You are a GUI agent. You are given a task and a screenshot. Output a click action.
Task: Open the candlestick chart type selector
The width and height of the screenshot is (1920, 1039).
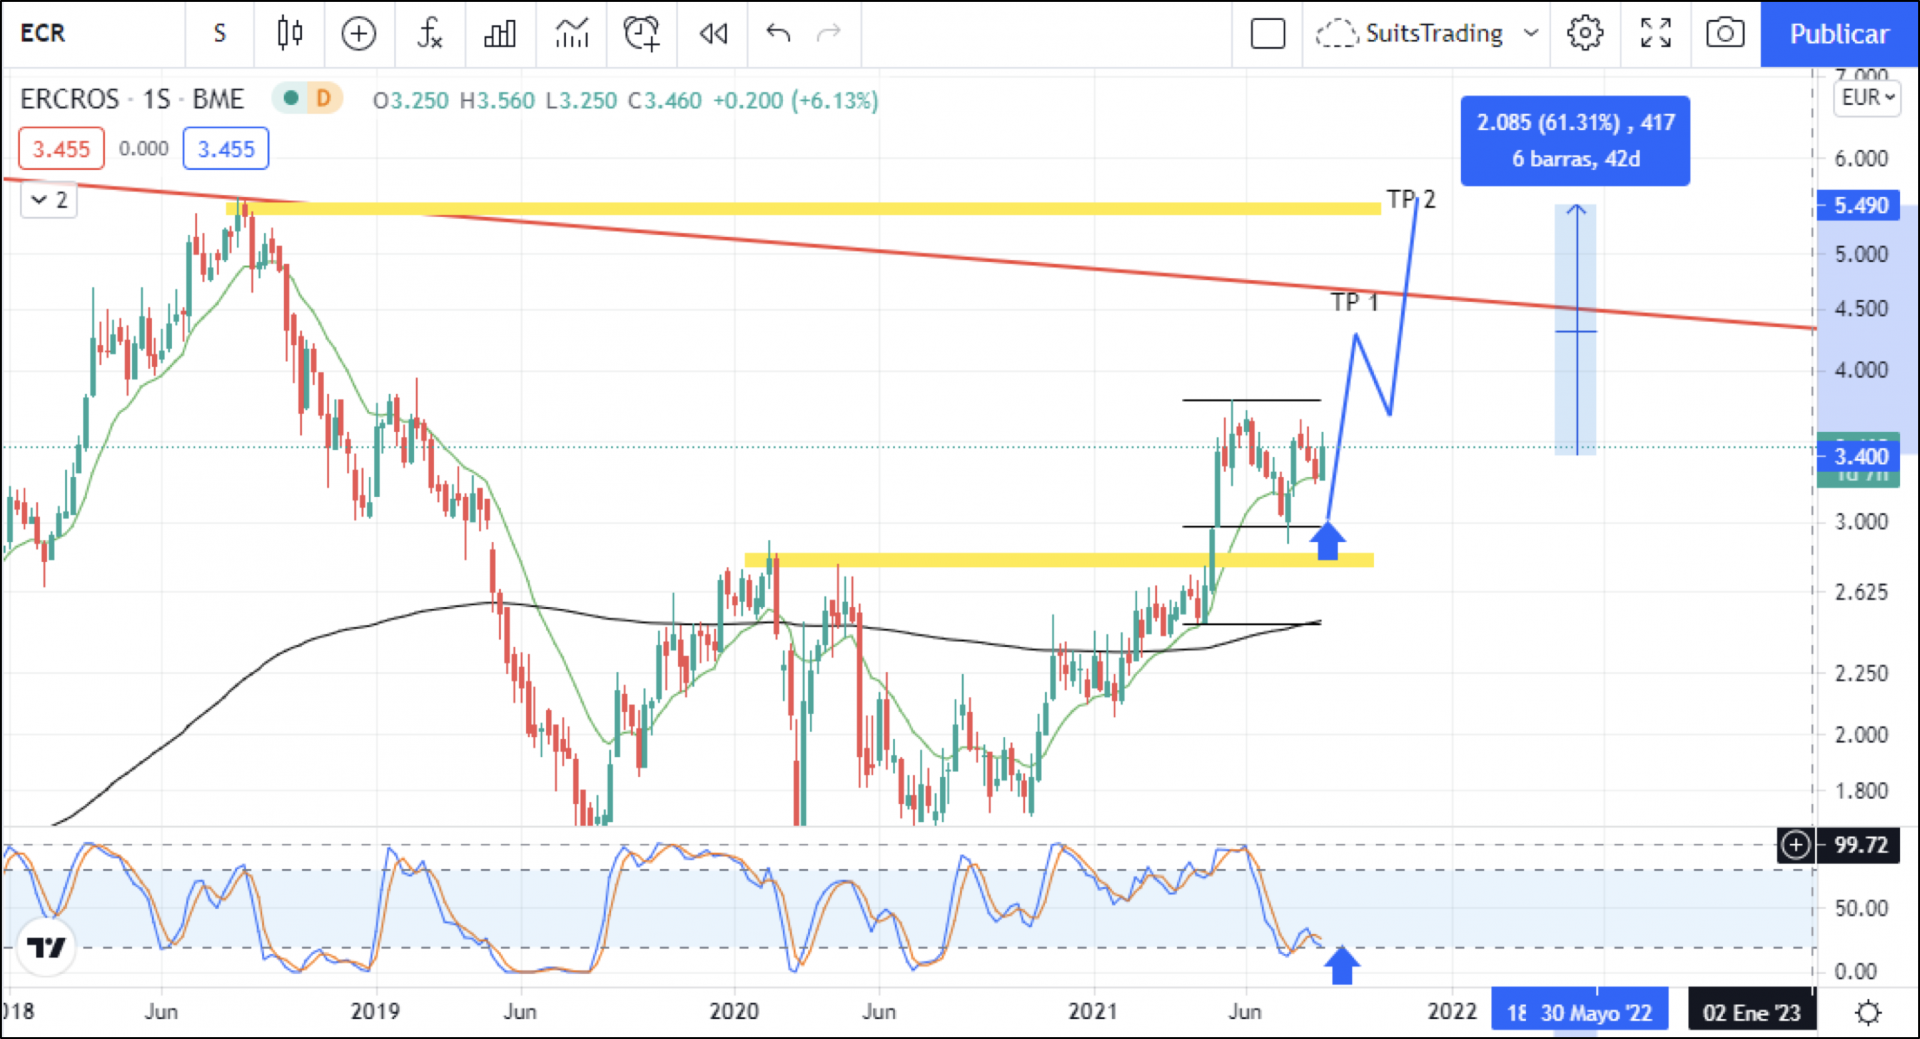click(290, 34)
